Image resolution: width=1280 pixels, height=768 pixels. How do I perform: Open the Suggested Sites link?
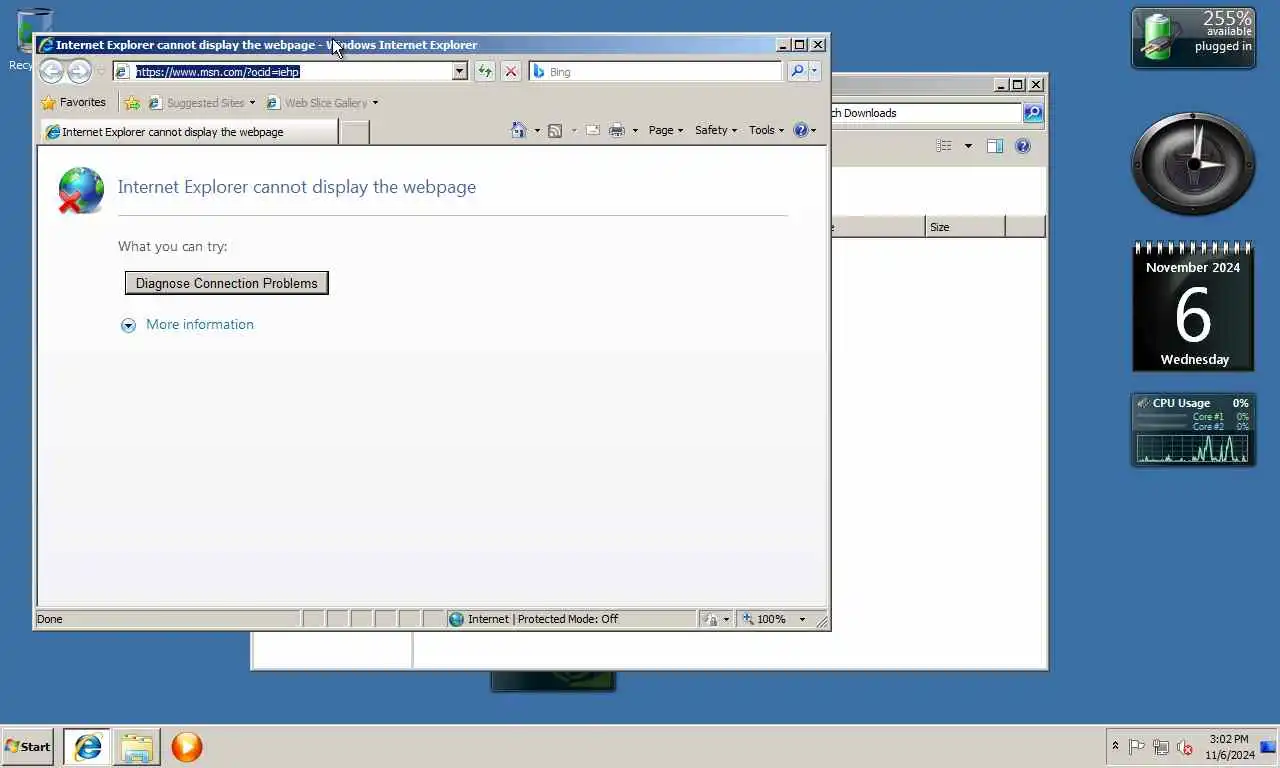click(x=196, y=102)
